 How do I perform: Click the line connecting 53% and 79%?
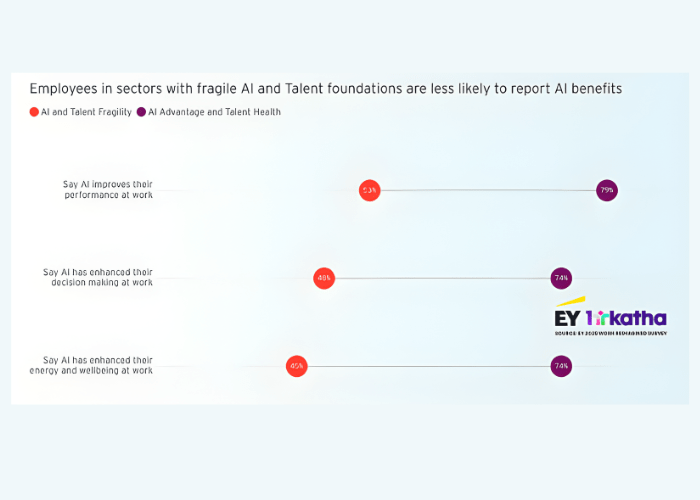(x=488, y=191)
